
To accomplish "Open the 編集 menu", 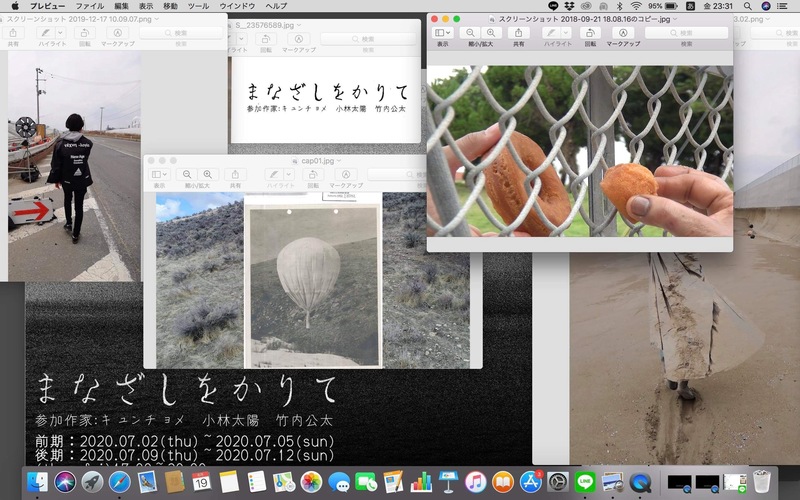I will pyautogui.click(x=121, y=6).
